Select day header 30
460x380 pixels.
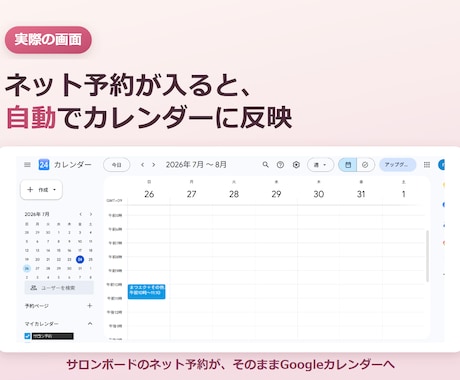tap(319, 194)
